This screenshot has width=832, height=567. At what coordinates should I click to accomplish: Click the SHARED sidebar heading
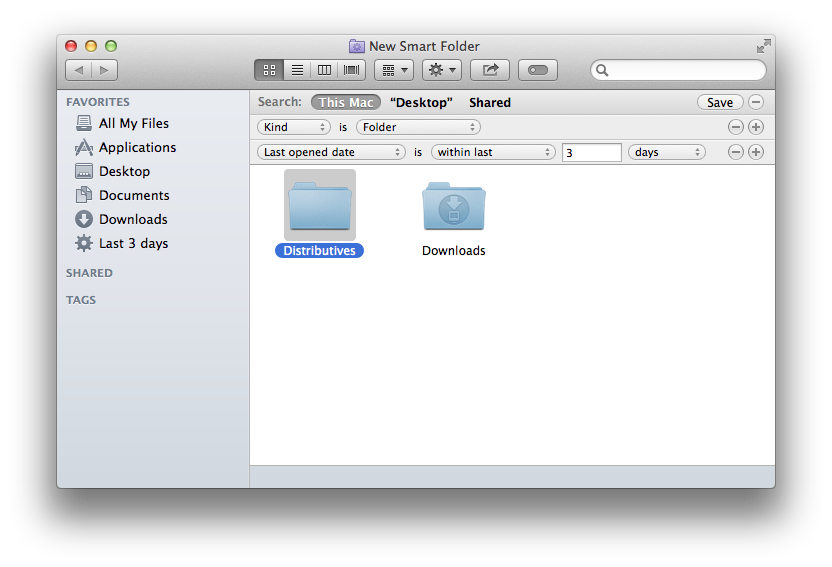[89, 273]
